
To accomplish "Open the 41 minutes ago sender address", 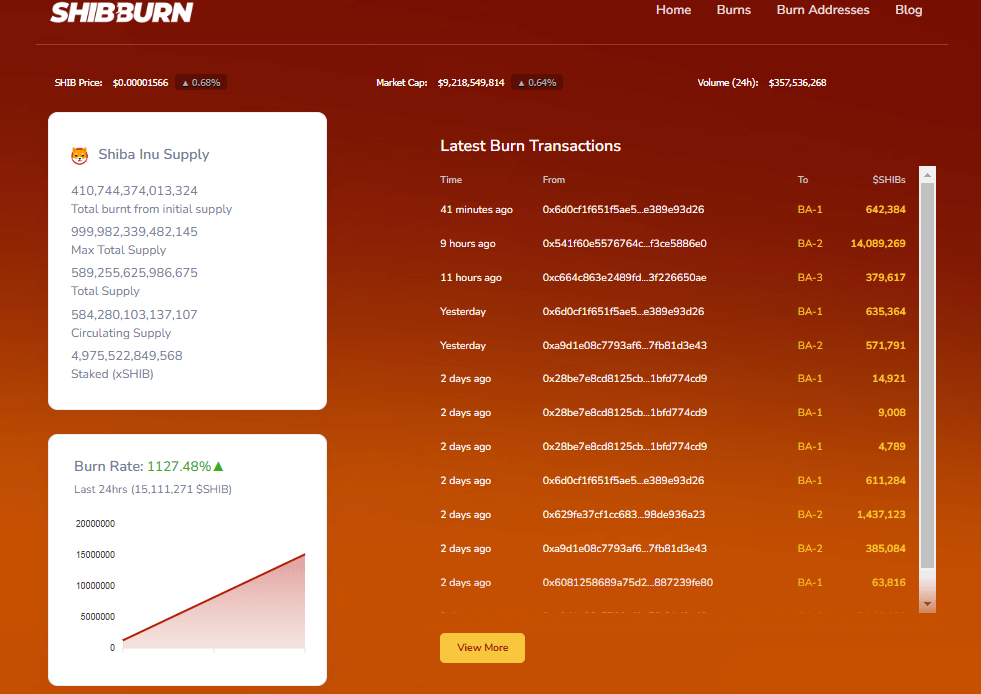I will [623, 210].
